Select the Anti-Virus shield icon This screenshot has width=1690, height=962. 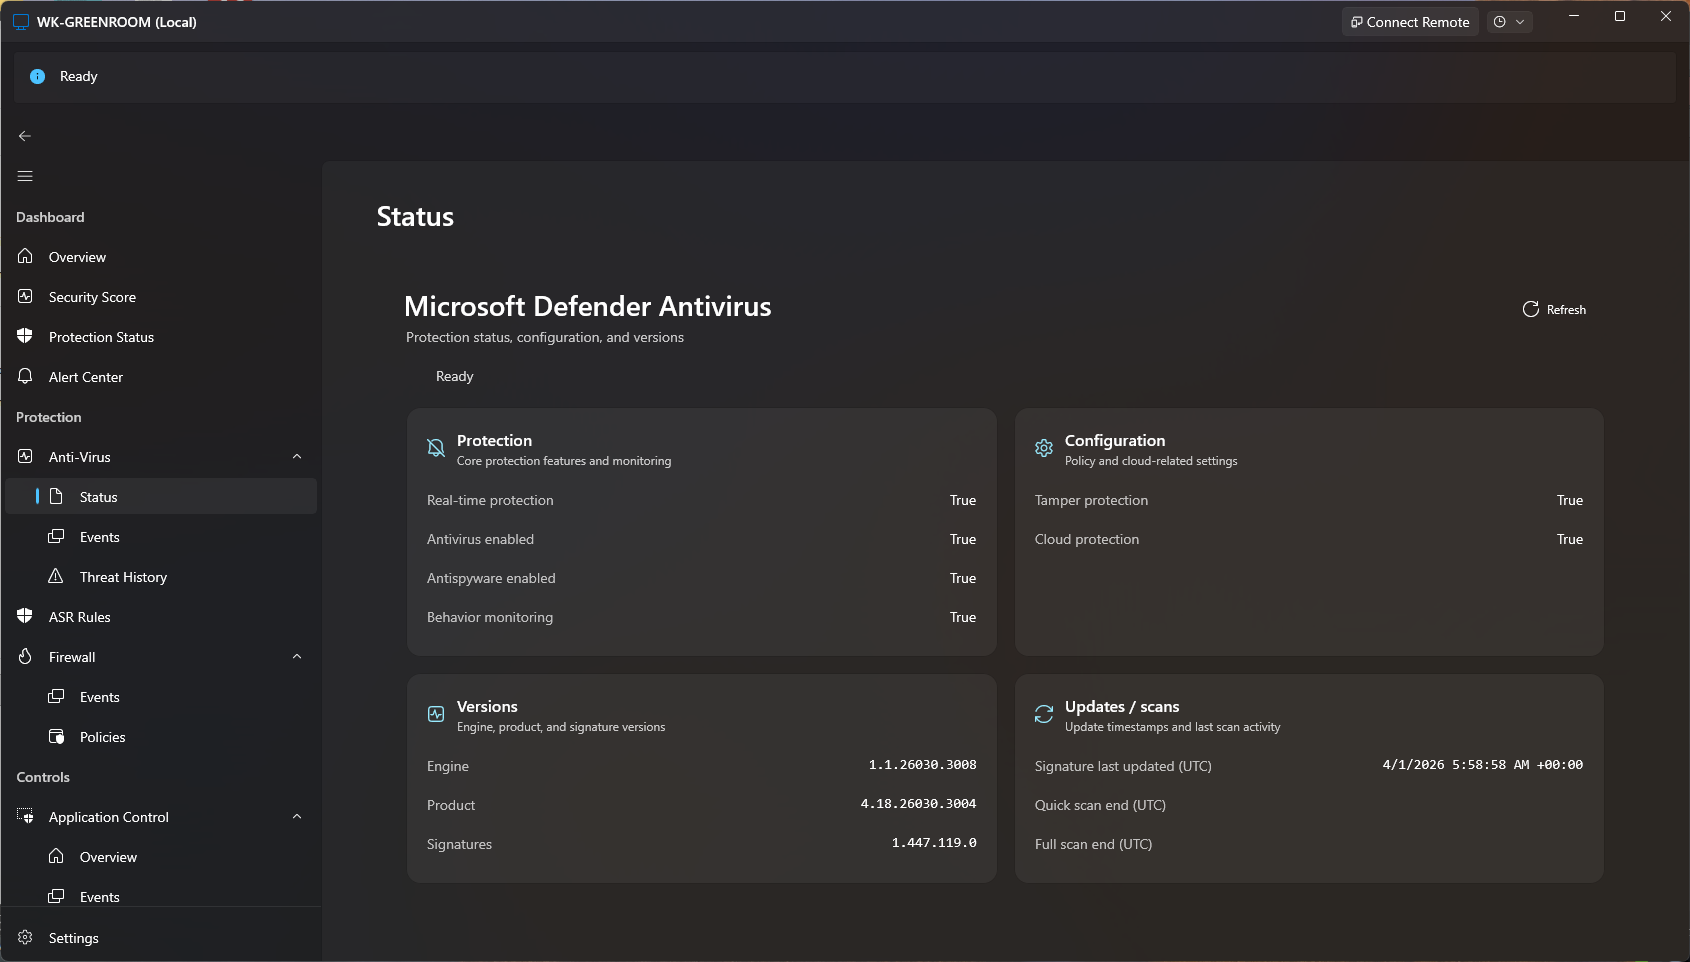click(x=25, y=456)
